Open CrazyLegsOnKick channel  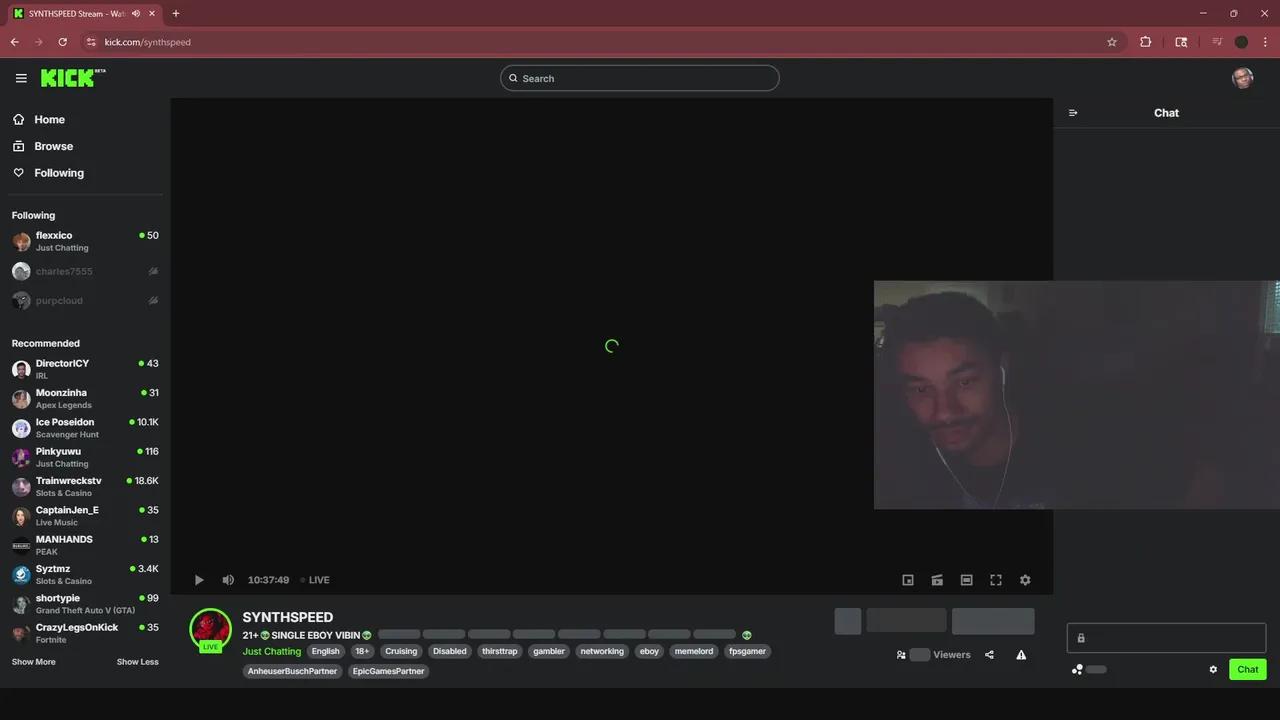[86, 633]
